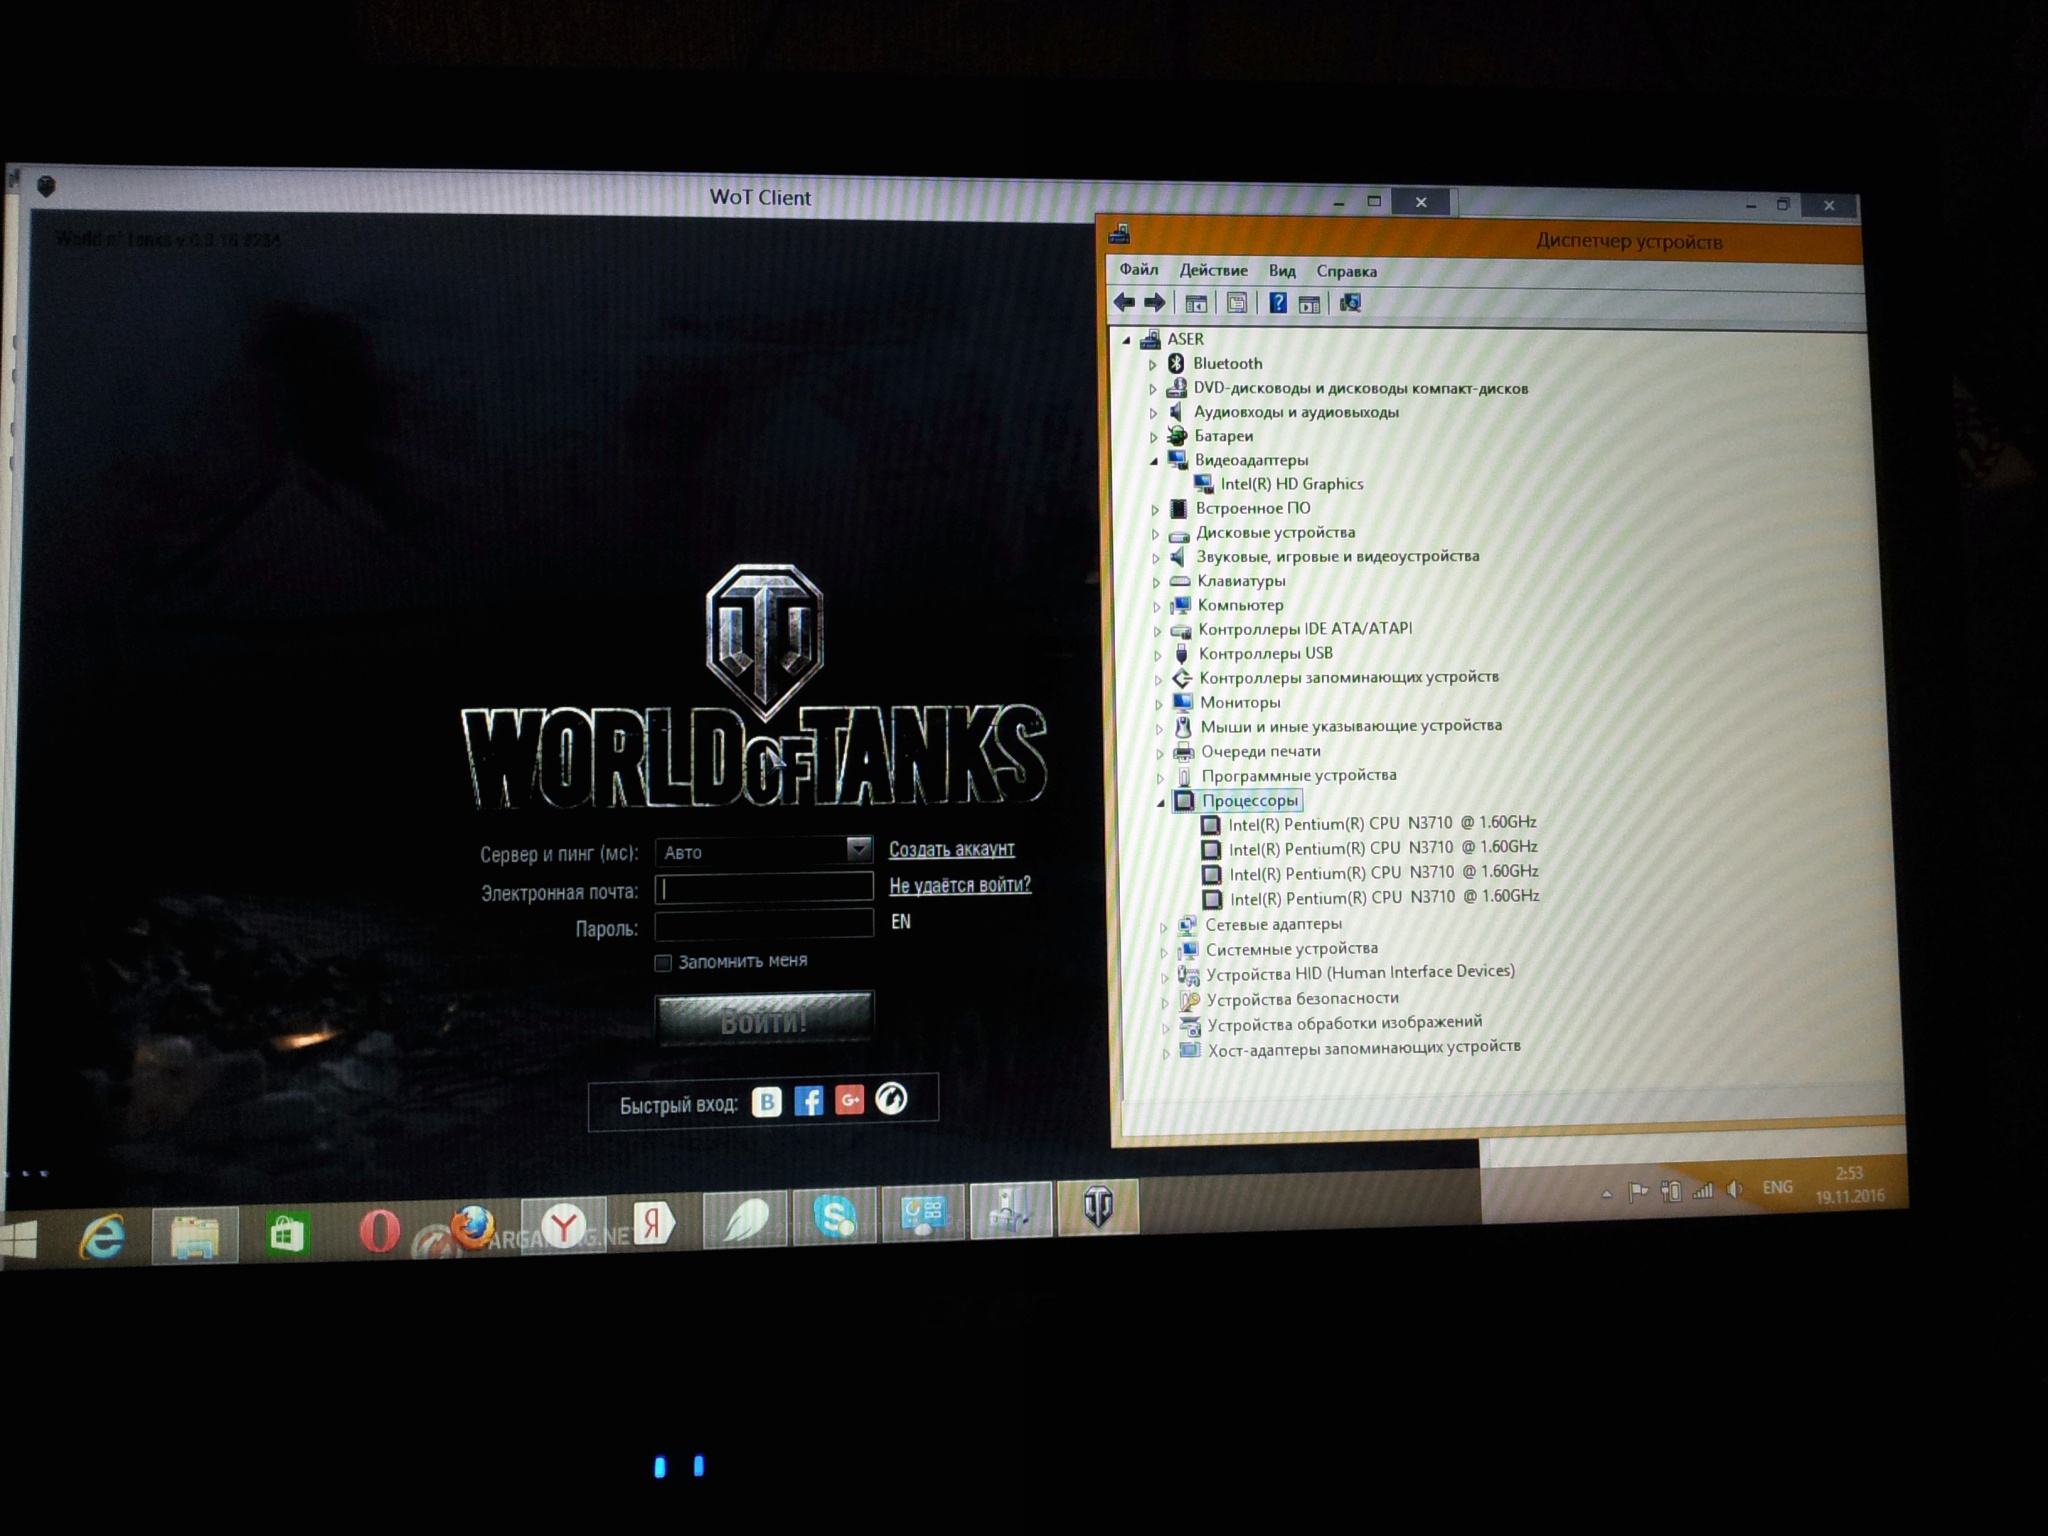Click the ENG language indicator in tray
Screen dimensions: 2048x1536
coord(1777,1187)
